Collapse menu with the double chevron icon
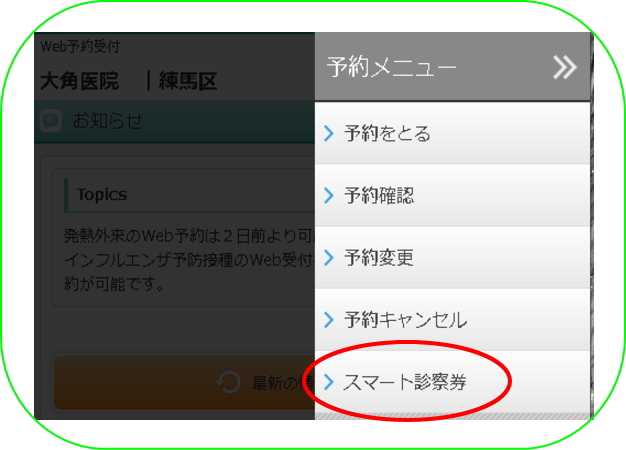 [565, 67]
